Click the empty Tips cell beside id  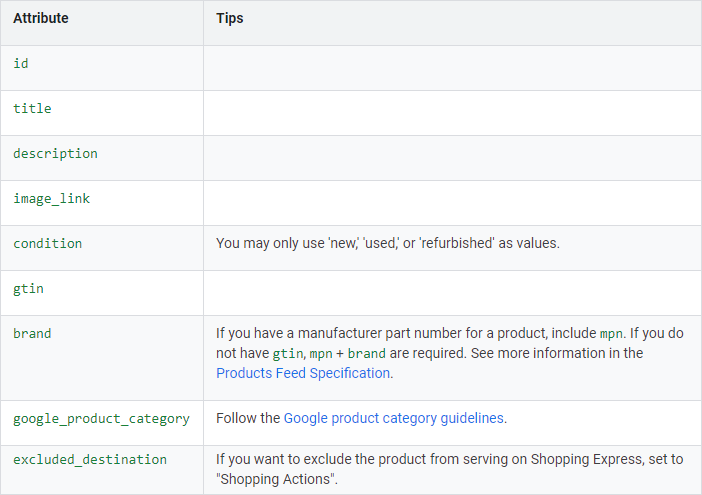pyautogui.click(x=452, y=63)
